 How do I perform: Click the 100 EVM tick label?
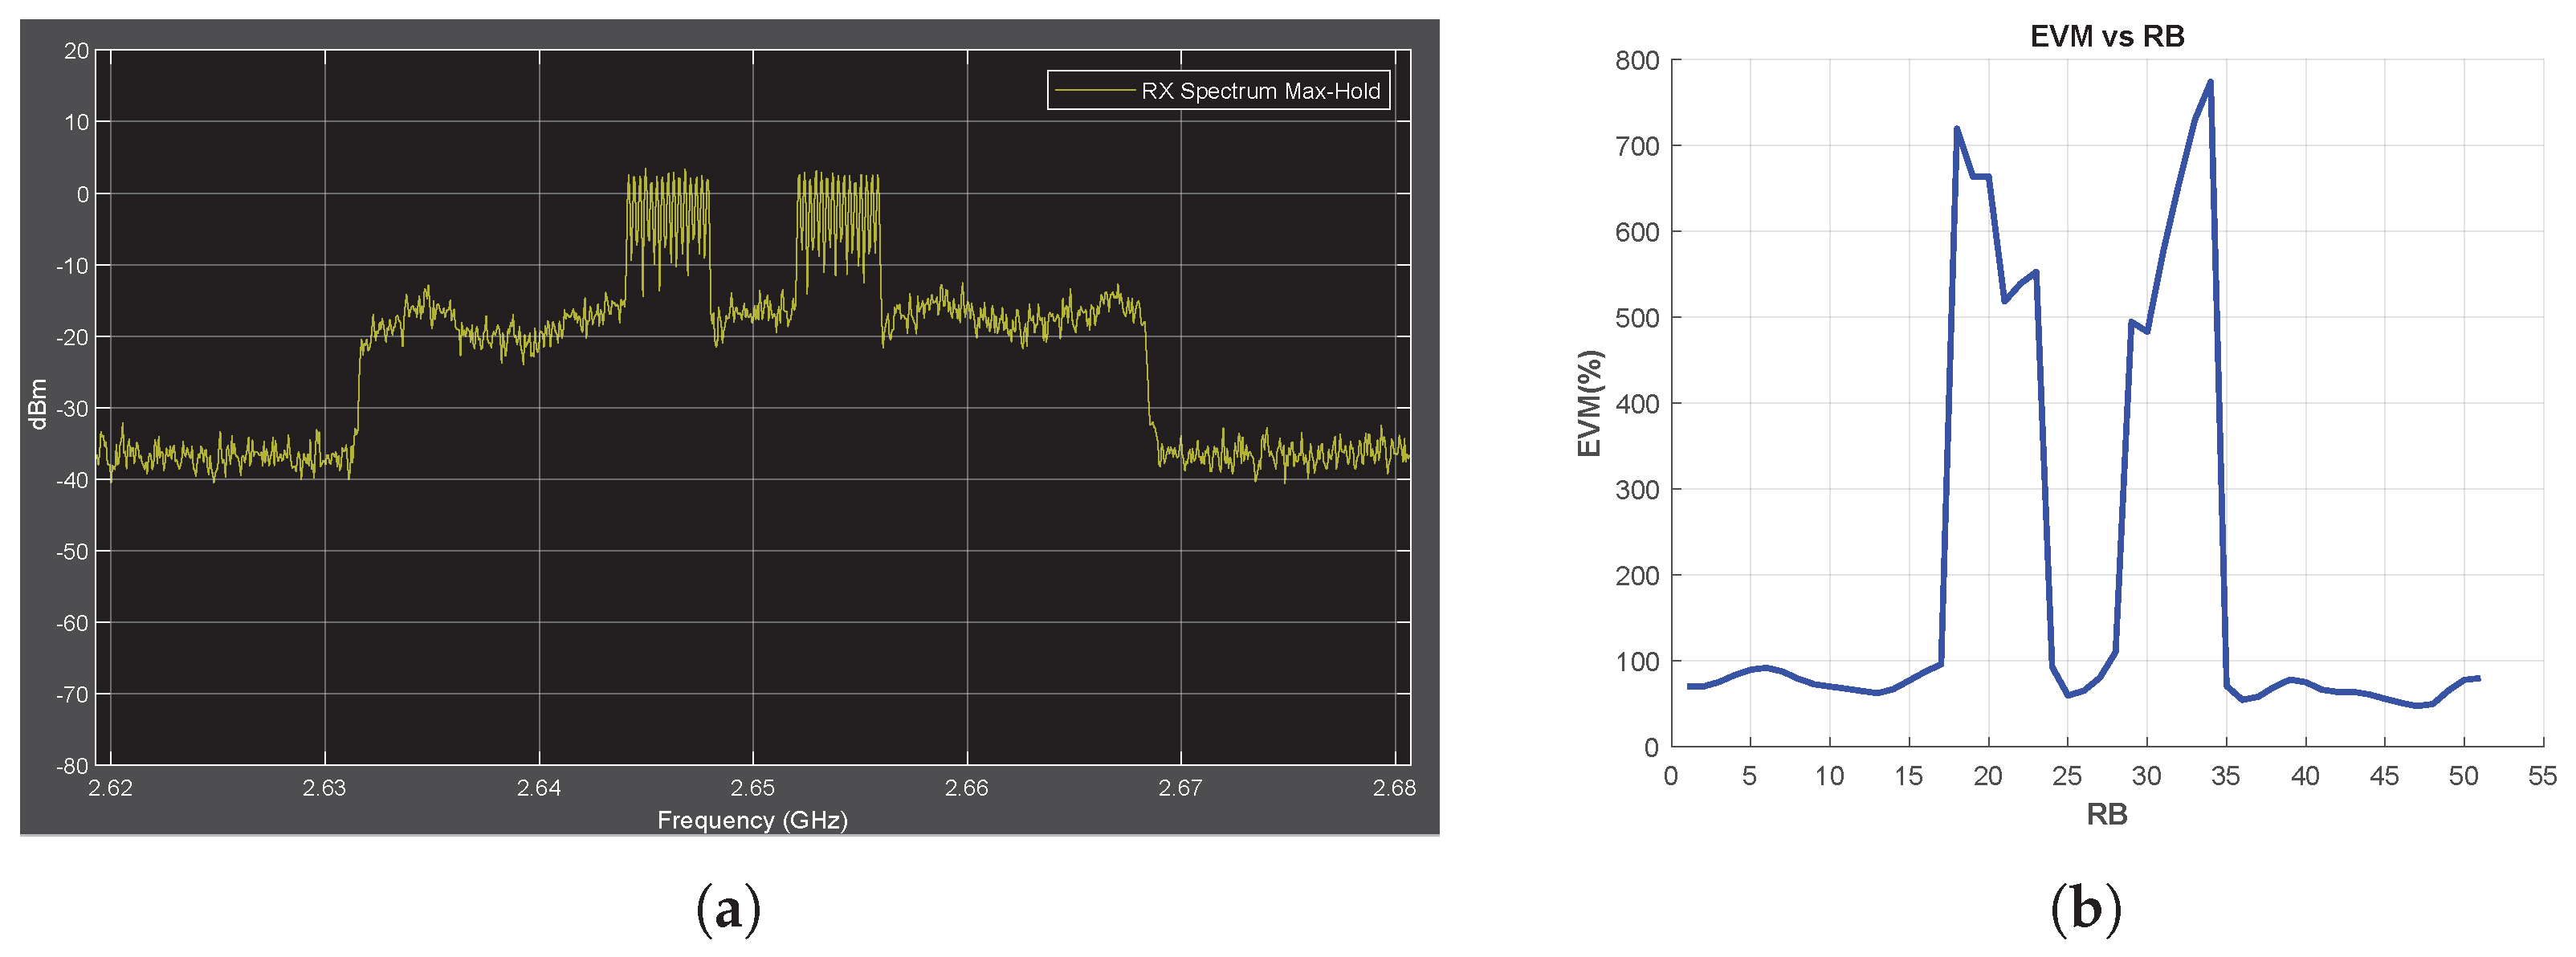[1637, 662]
